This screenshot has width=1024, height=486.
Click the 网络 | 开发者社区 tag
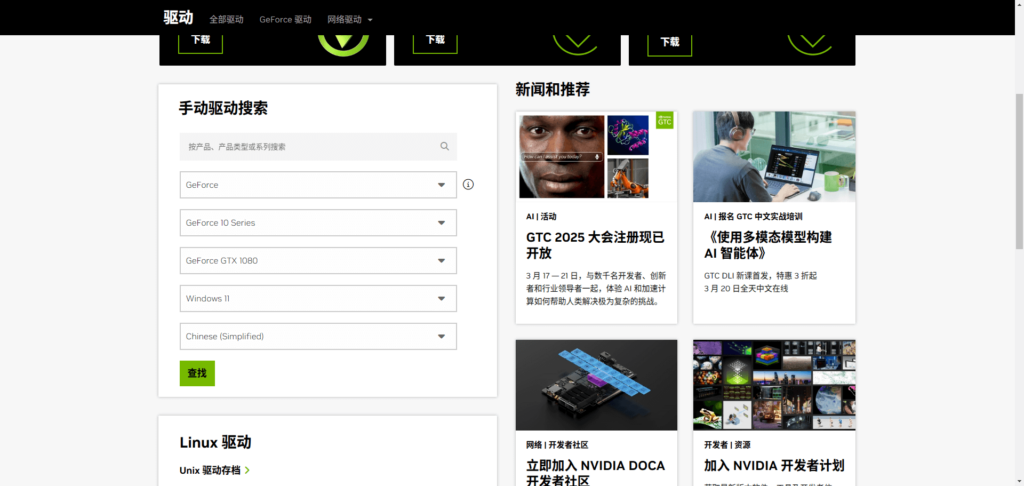[557, 445]
